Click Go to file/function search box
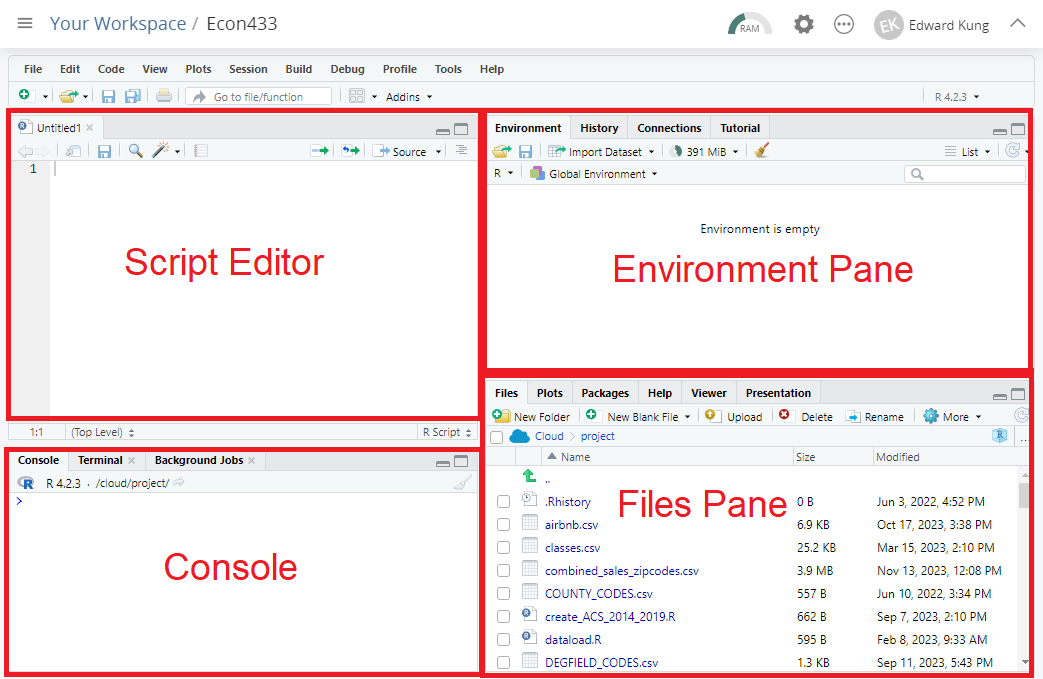Screen dimensions: 1043x679 [x=259, y=96]
